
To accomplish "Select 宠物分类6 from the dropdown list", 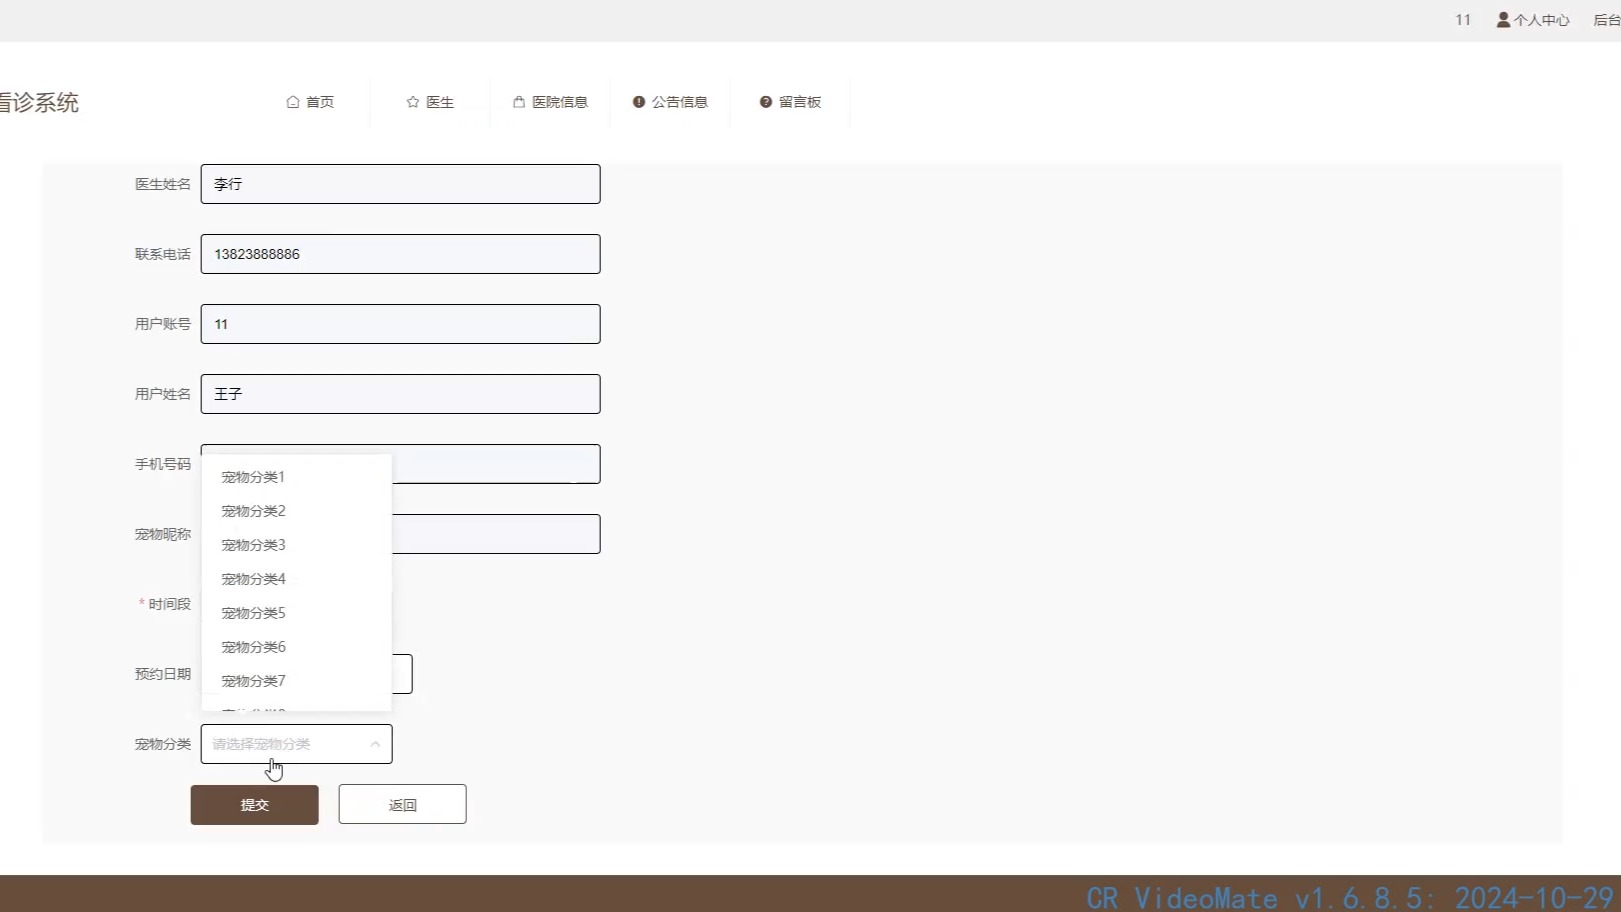I will coord(296,647).
